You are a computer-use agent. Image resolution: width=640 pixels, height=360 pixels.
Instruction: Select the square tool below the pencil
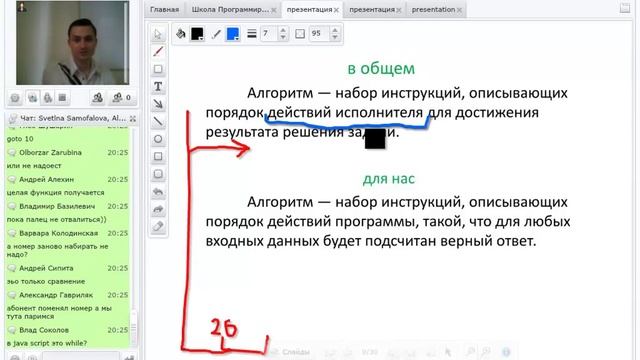click(158, 69)
